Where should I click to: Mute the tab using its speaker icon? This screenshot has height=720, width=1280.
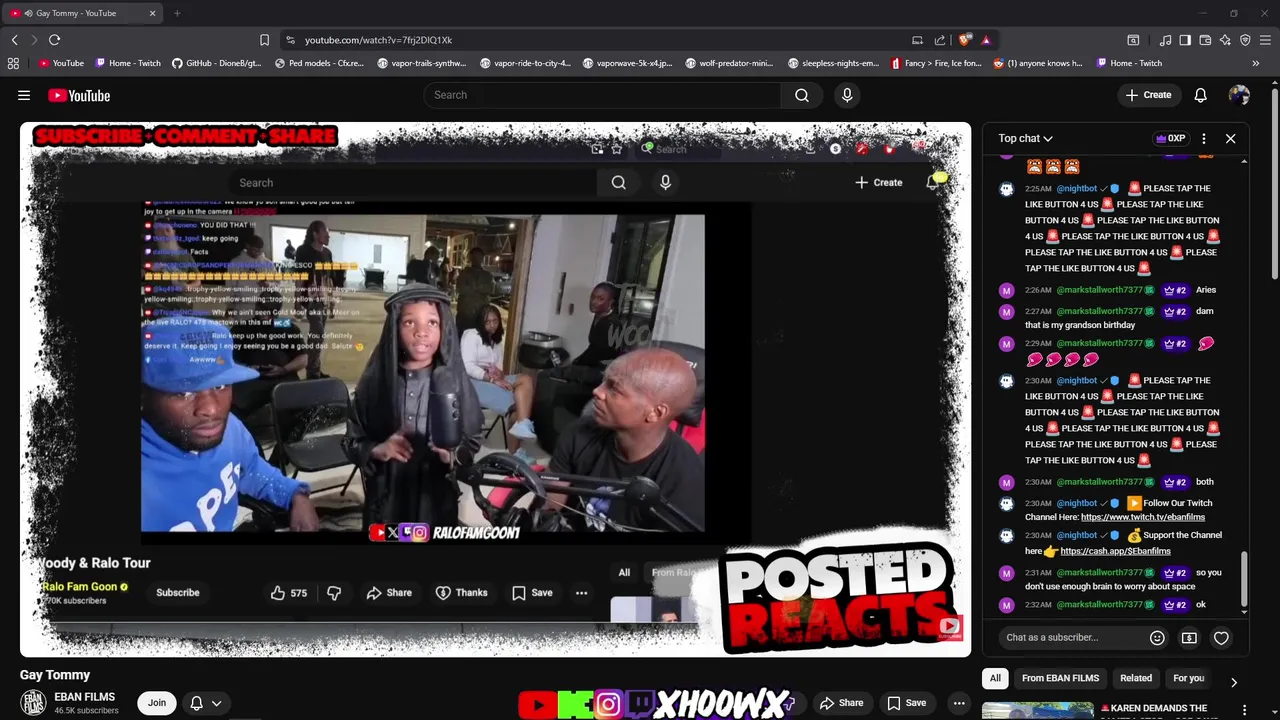pos(28,13)
